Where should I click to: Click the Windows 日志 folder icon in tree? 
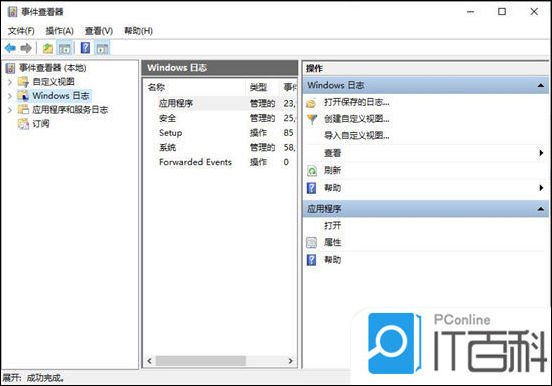point(24,96)
